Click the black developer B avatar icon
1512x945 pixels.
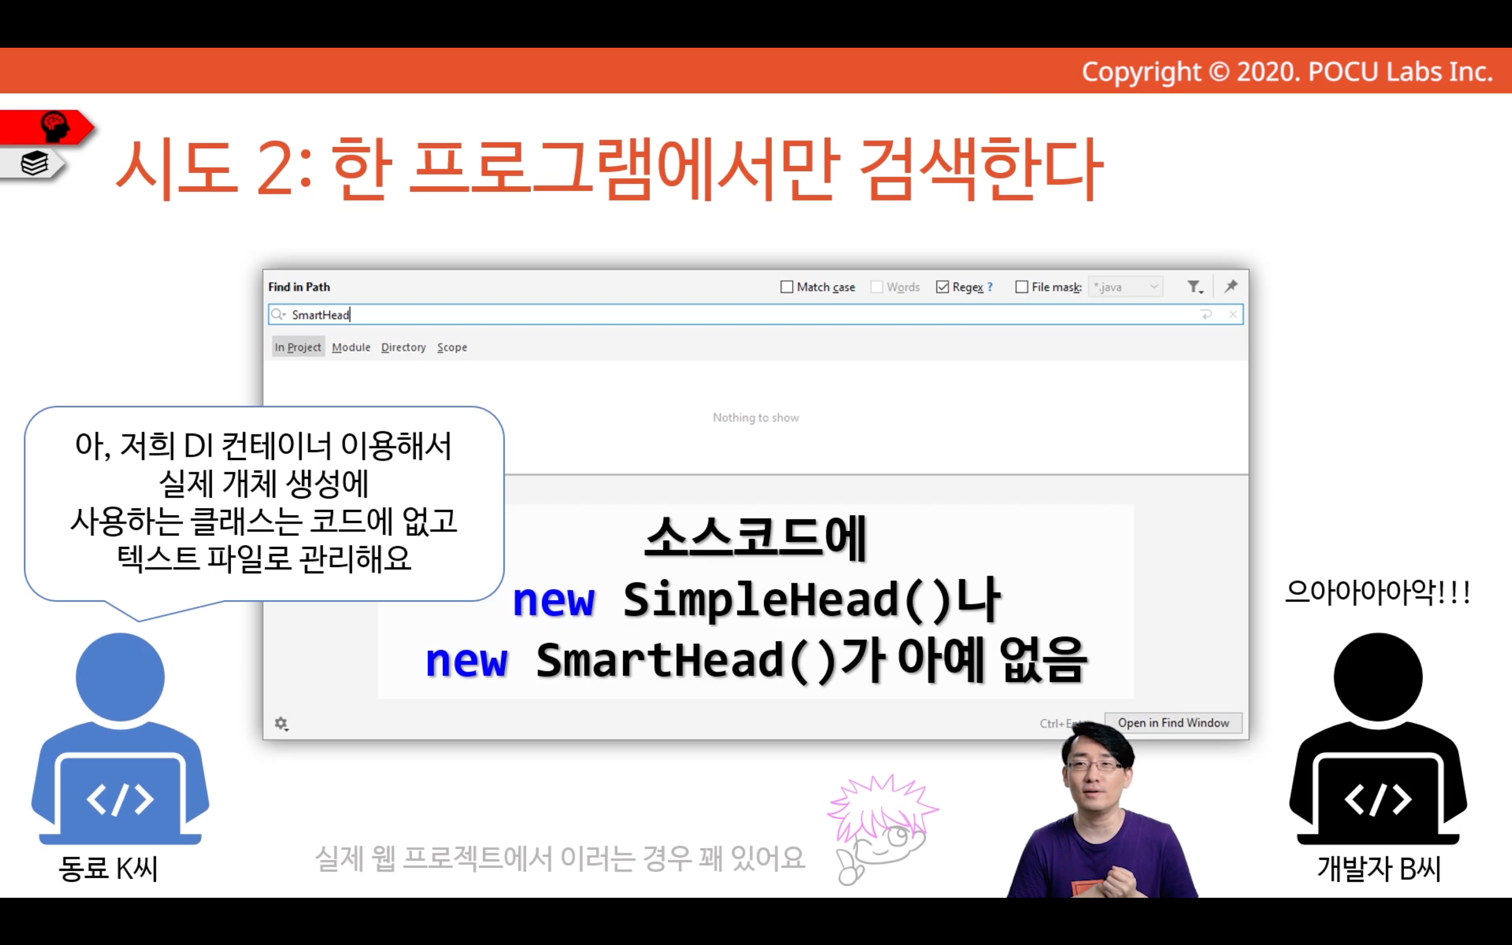point(1378,738)
